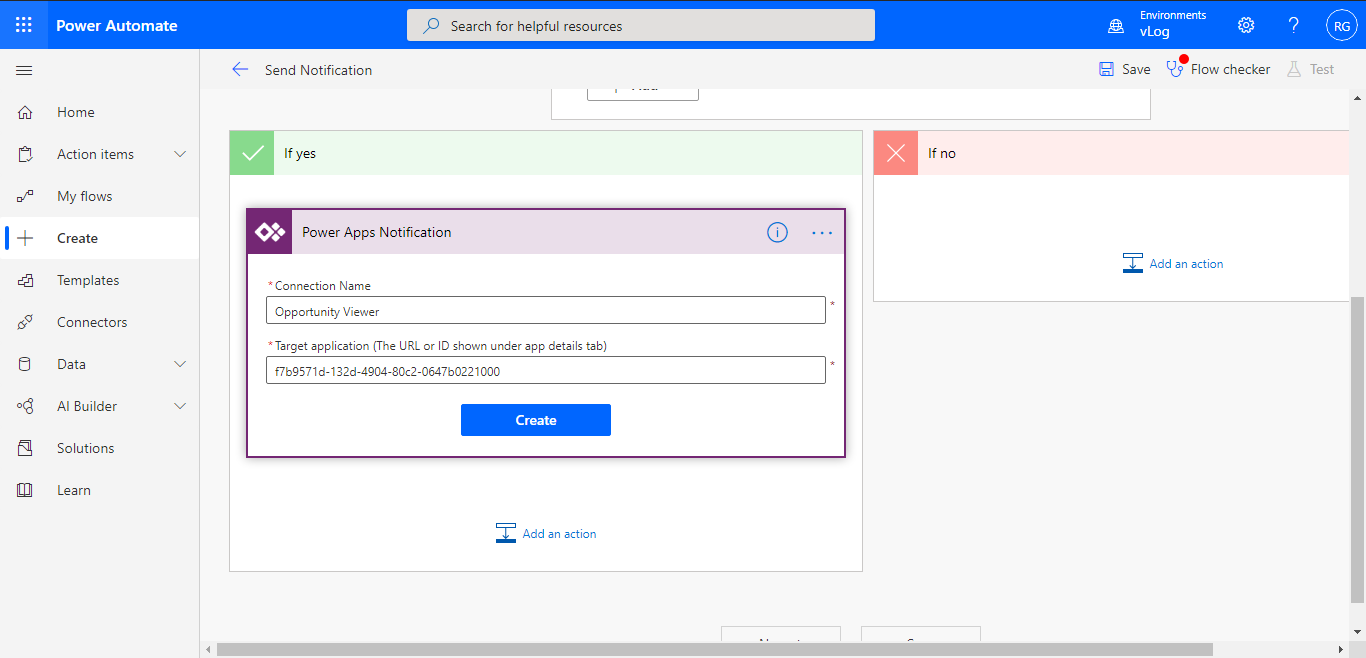Click the Power Automate title
Screen dimensions: 1366x658
[117, 26]
